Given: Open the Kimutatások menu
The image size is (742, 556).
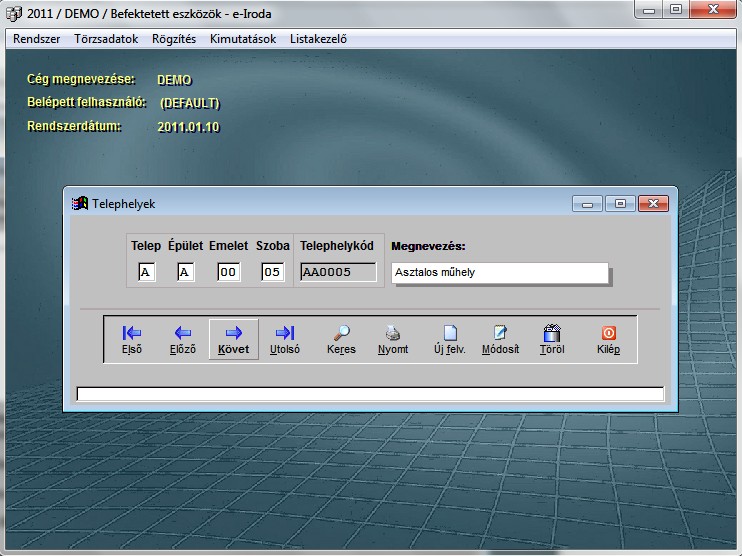Looking at the screenshot, I should point(243,39).
